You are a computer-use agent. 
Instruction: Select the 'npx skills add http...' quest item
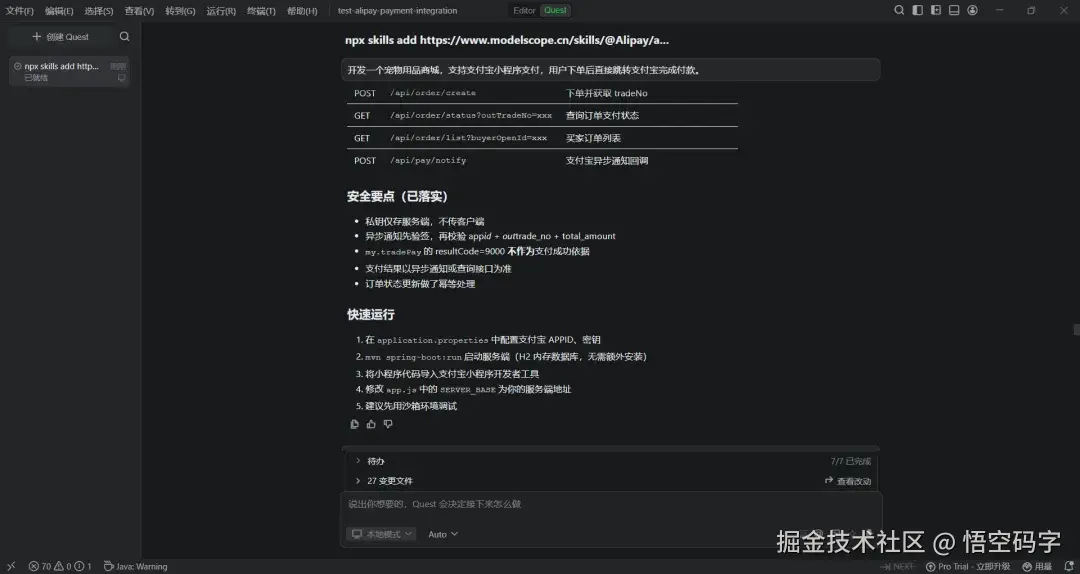coord(69,72)
